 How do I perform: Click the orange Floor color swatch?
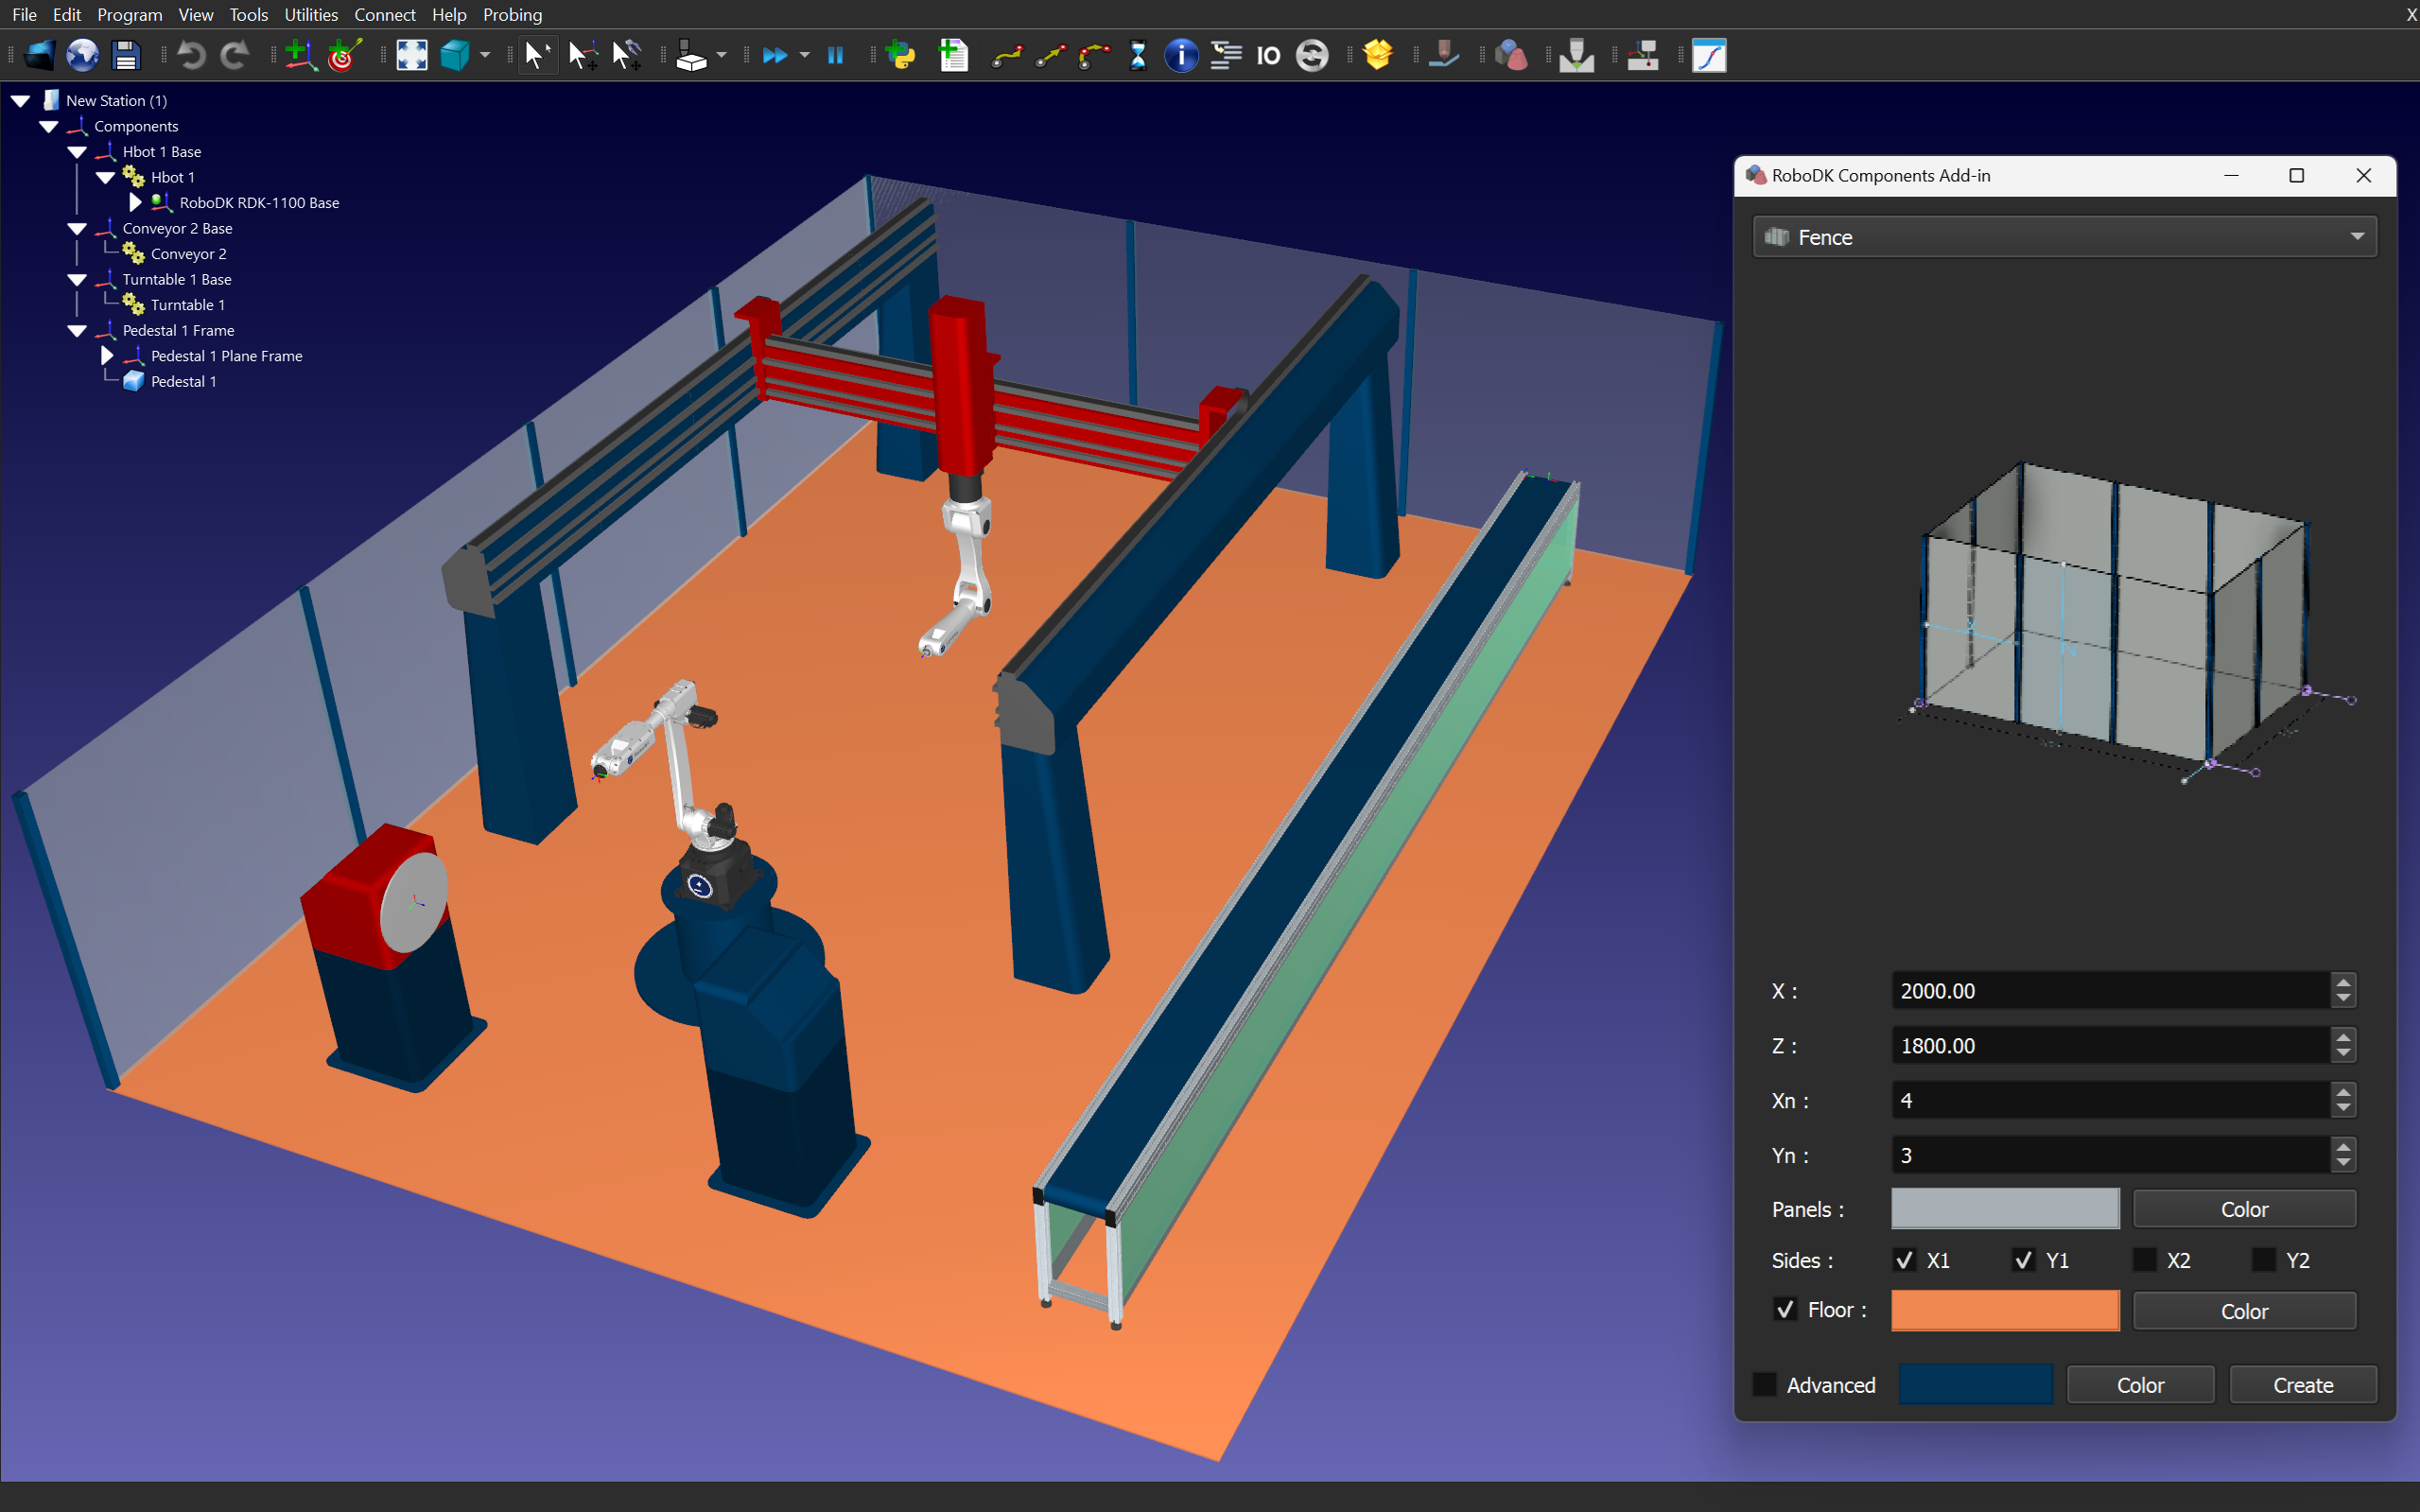[x=2004, y=1310]
